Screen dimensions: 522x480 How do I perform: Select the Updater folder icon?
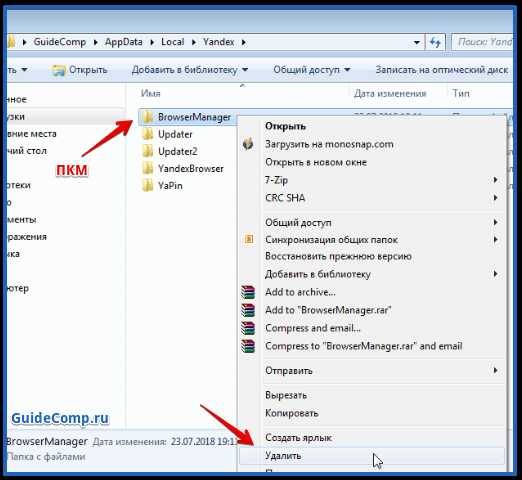(x=147, y=134)
